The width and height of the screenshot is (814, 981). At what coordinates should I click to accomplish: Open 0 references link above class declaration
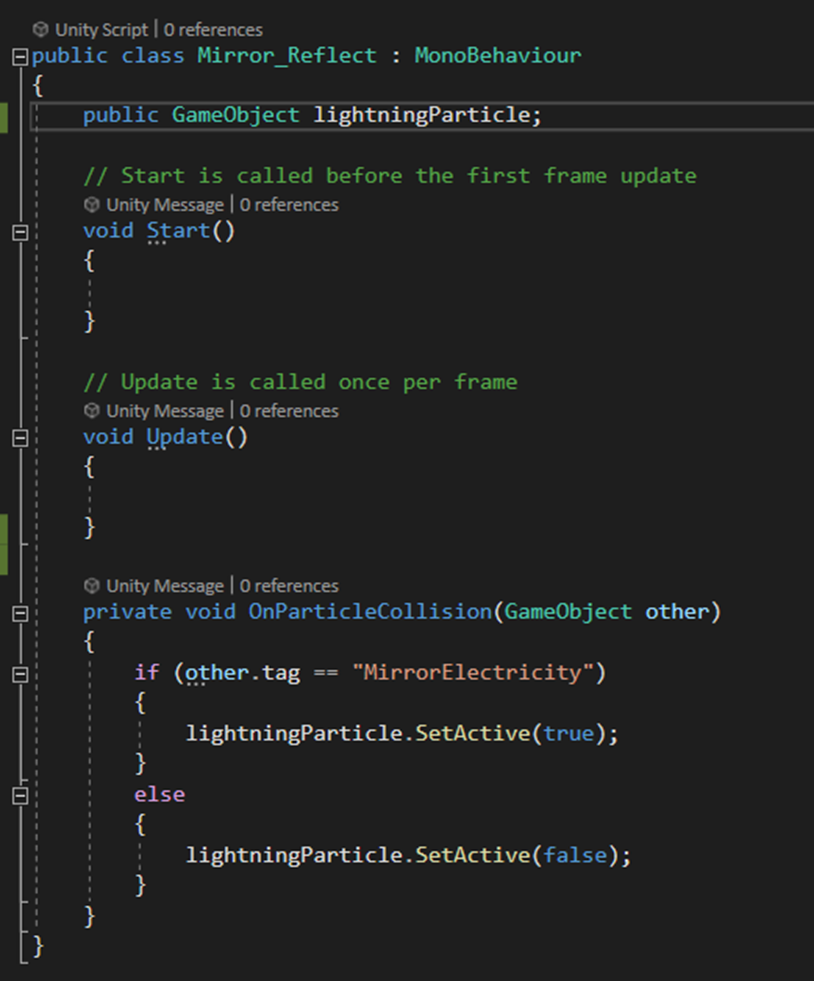pyautogui.click(x=213, y=29)
